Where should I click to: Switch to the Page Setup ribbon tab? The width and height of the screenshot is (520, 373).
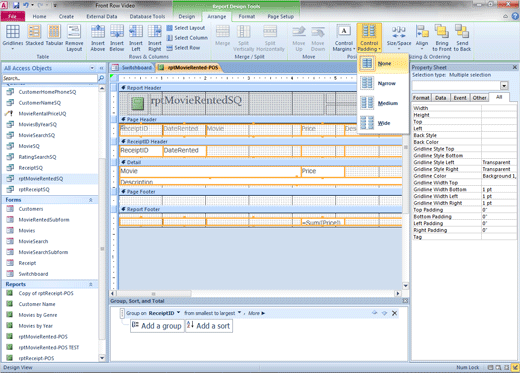pos(281,16)
